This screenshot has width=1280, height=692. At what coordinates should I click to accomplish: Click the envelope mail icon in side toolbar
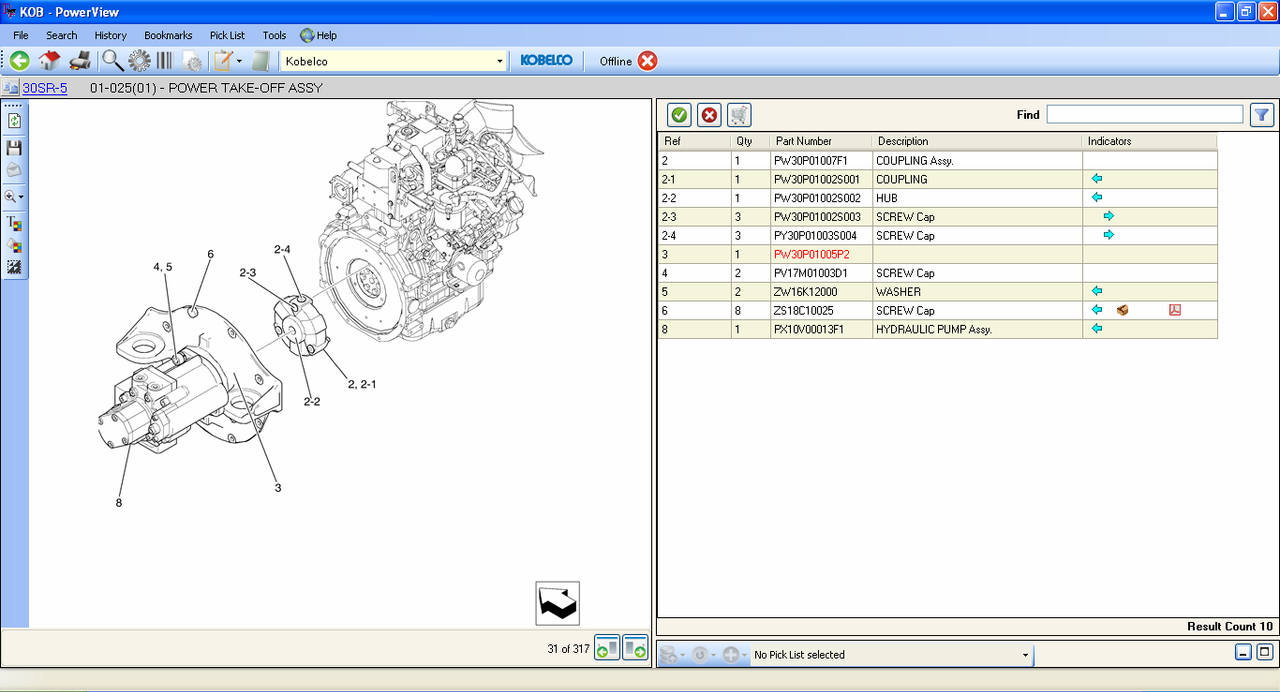pos(14,169)
